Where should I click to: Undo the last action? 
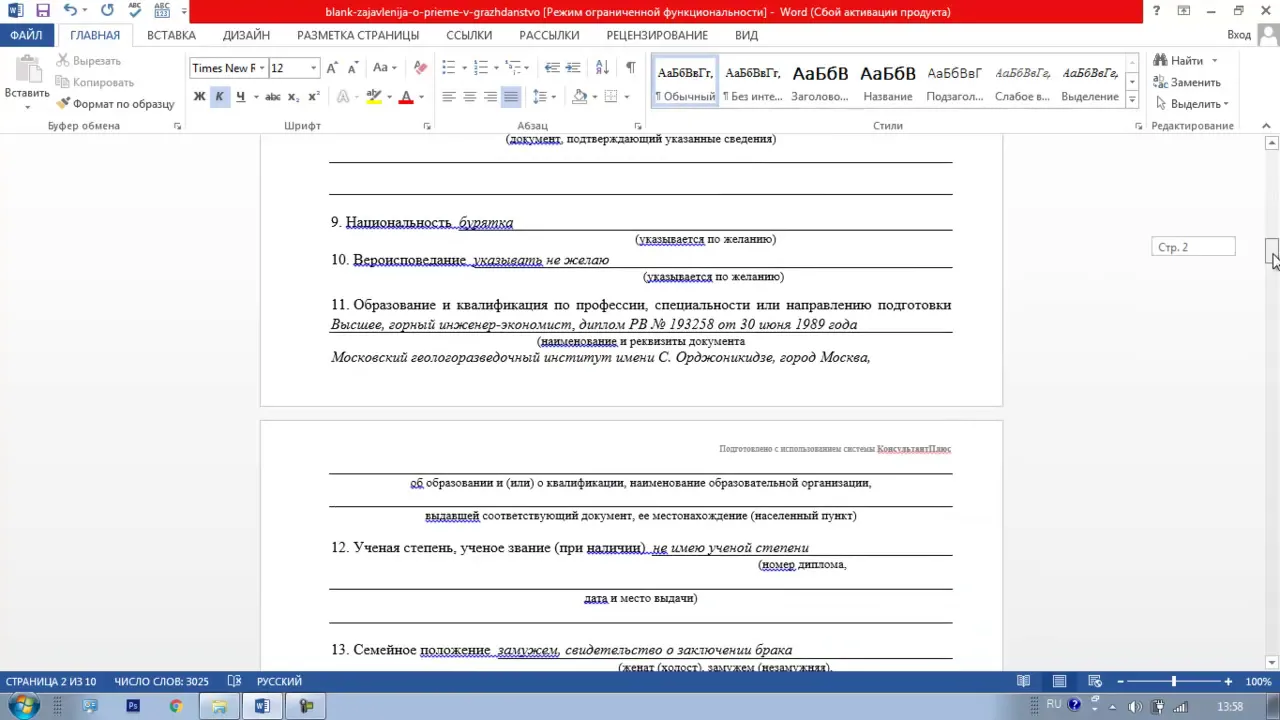tap(70, 11)
